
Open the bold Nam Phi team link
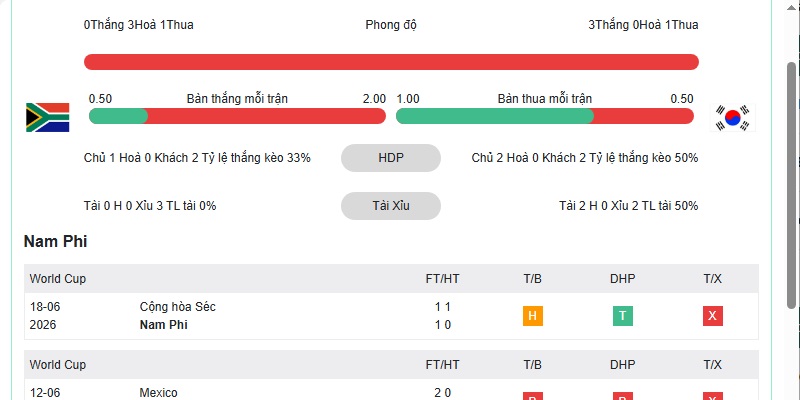coord(163,324)
